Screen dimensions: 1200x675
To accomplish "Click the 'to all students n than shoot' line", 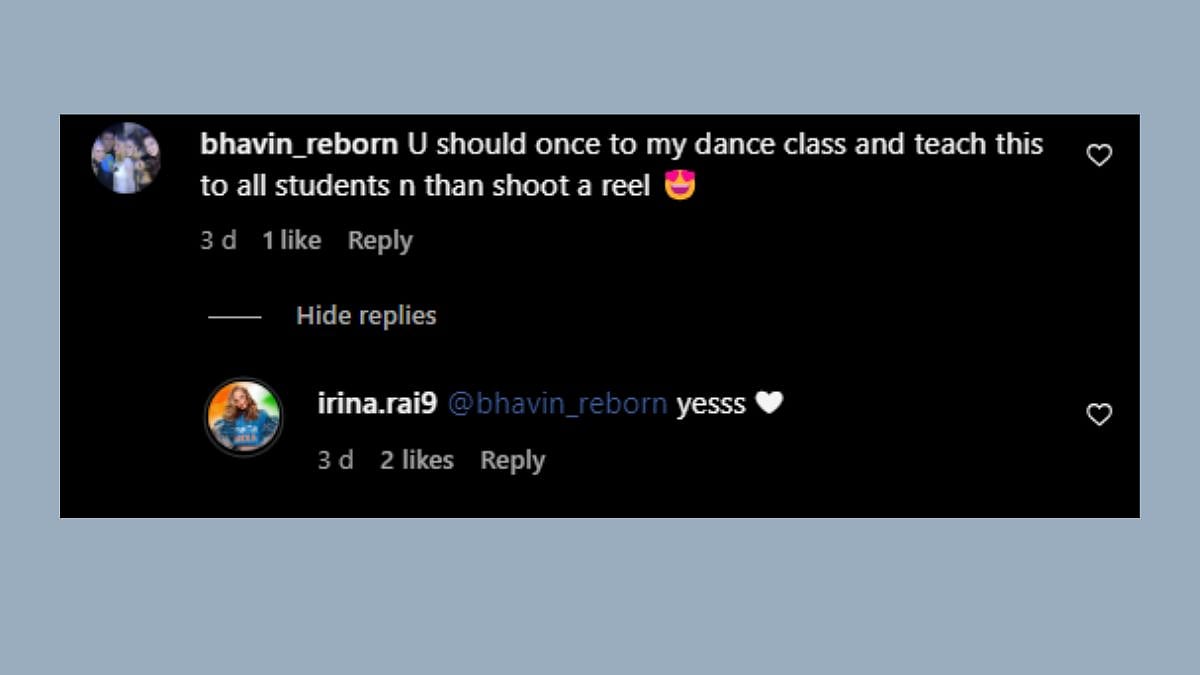I will pos(425,186).
